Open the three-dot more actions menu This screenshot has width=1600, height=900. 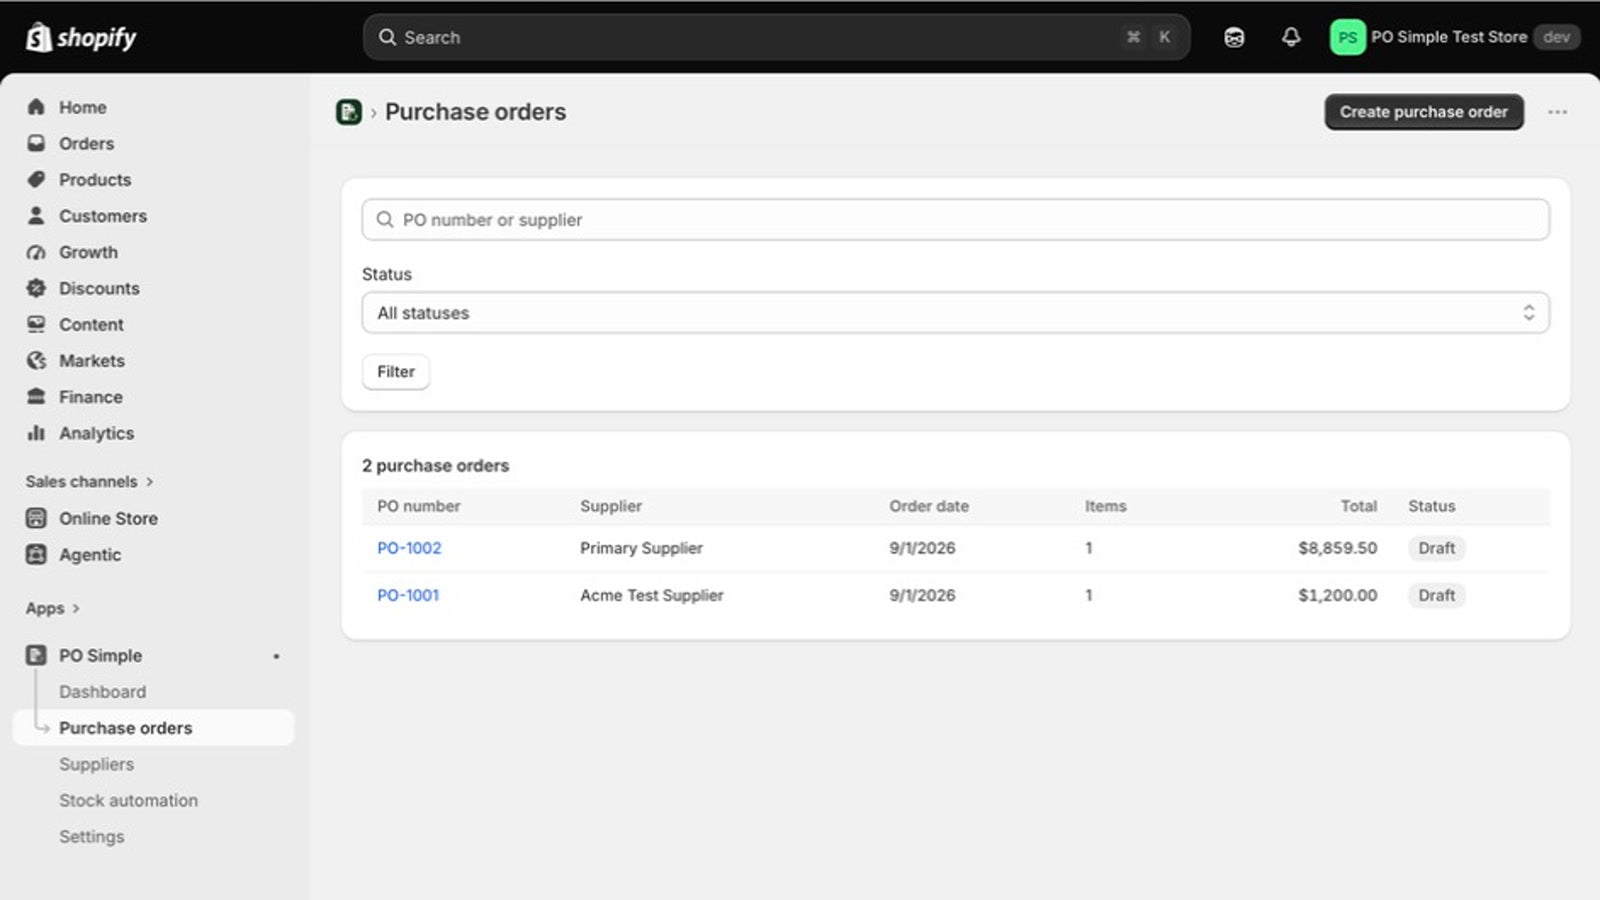[x=1557, y=112]
